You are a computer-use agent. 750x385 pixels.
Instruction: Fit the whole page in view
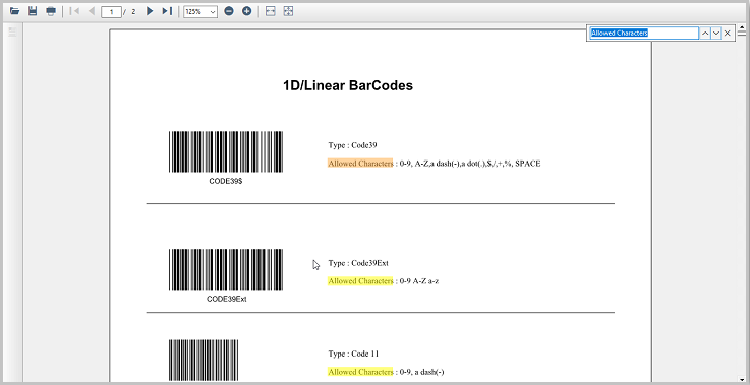pyautogui.click(x=288, y=11)
